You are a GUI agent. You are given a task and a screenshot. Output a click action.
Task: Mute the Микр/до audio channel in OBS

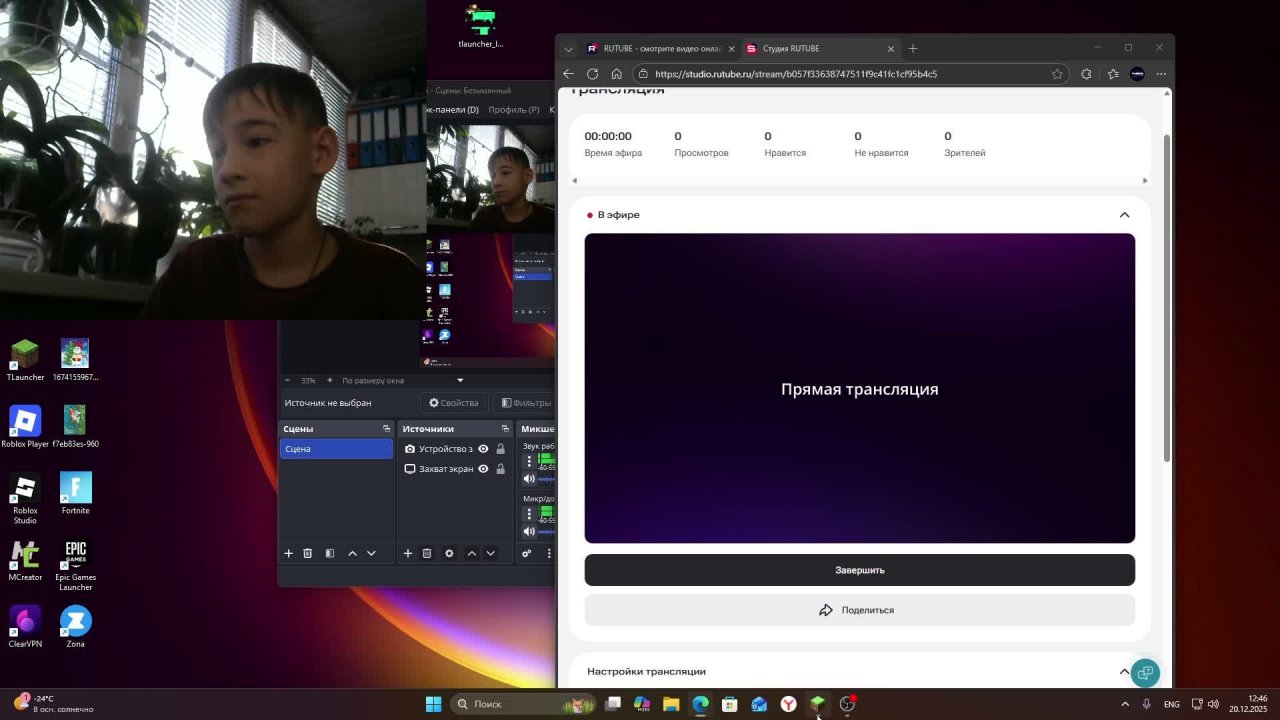point(529,531)
